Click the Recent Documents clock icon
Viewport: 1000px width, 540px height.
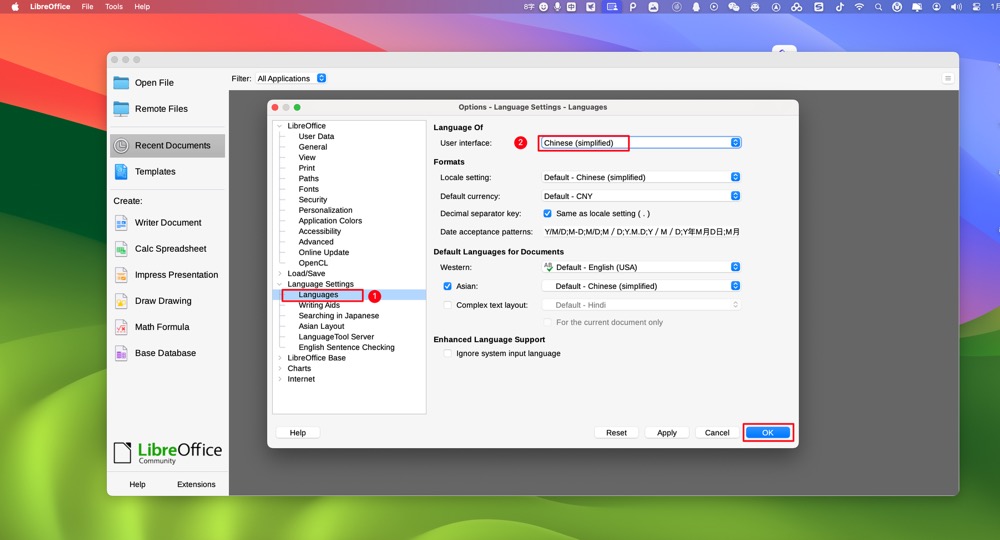[x=121, y=145]
